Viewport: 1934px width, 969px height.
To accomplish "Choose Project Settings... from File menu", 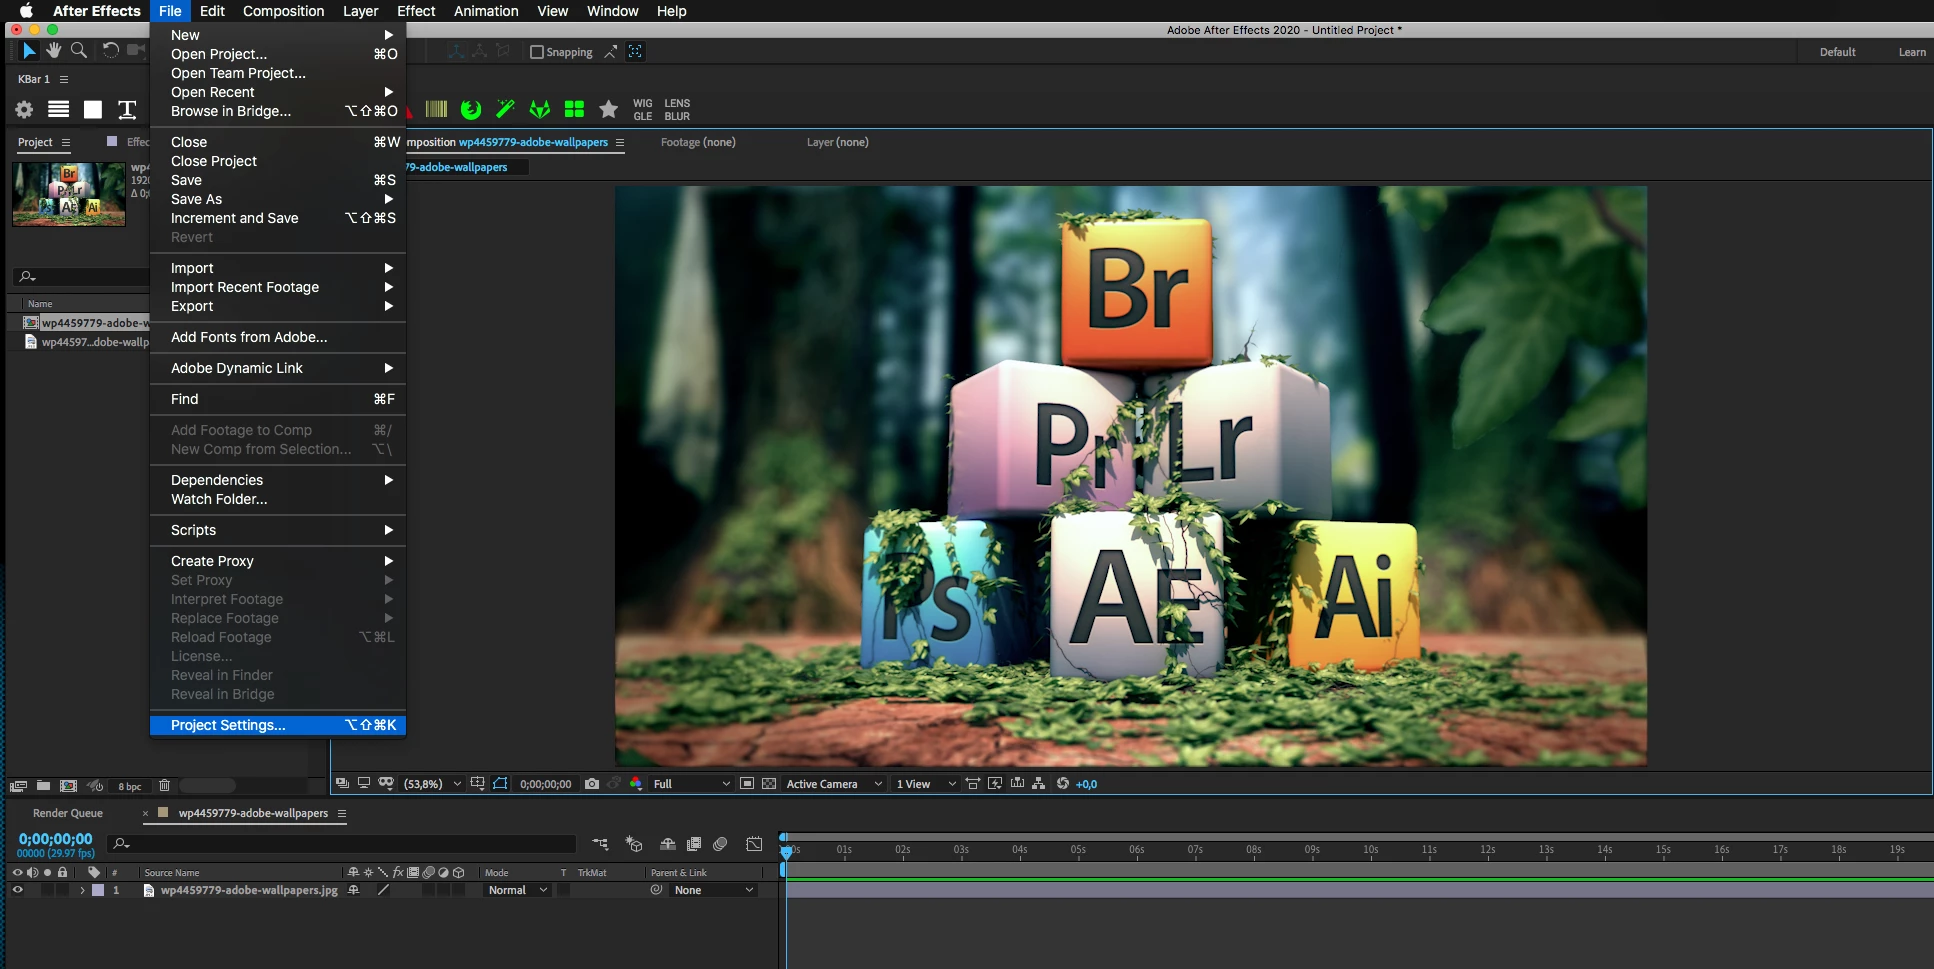I will click(278, 725).
